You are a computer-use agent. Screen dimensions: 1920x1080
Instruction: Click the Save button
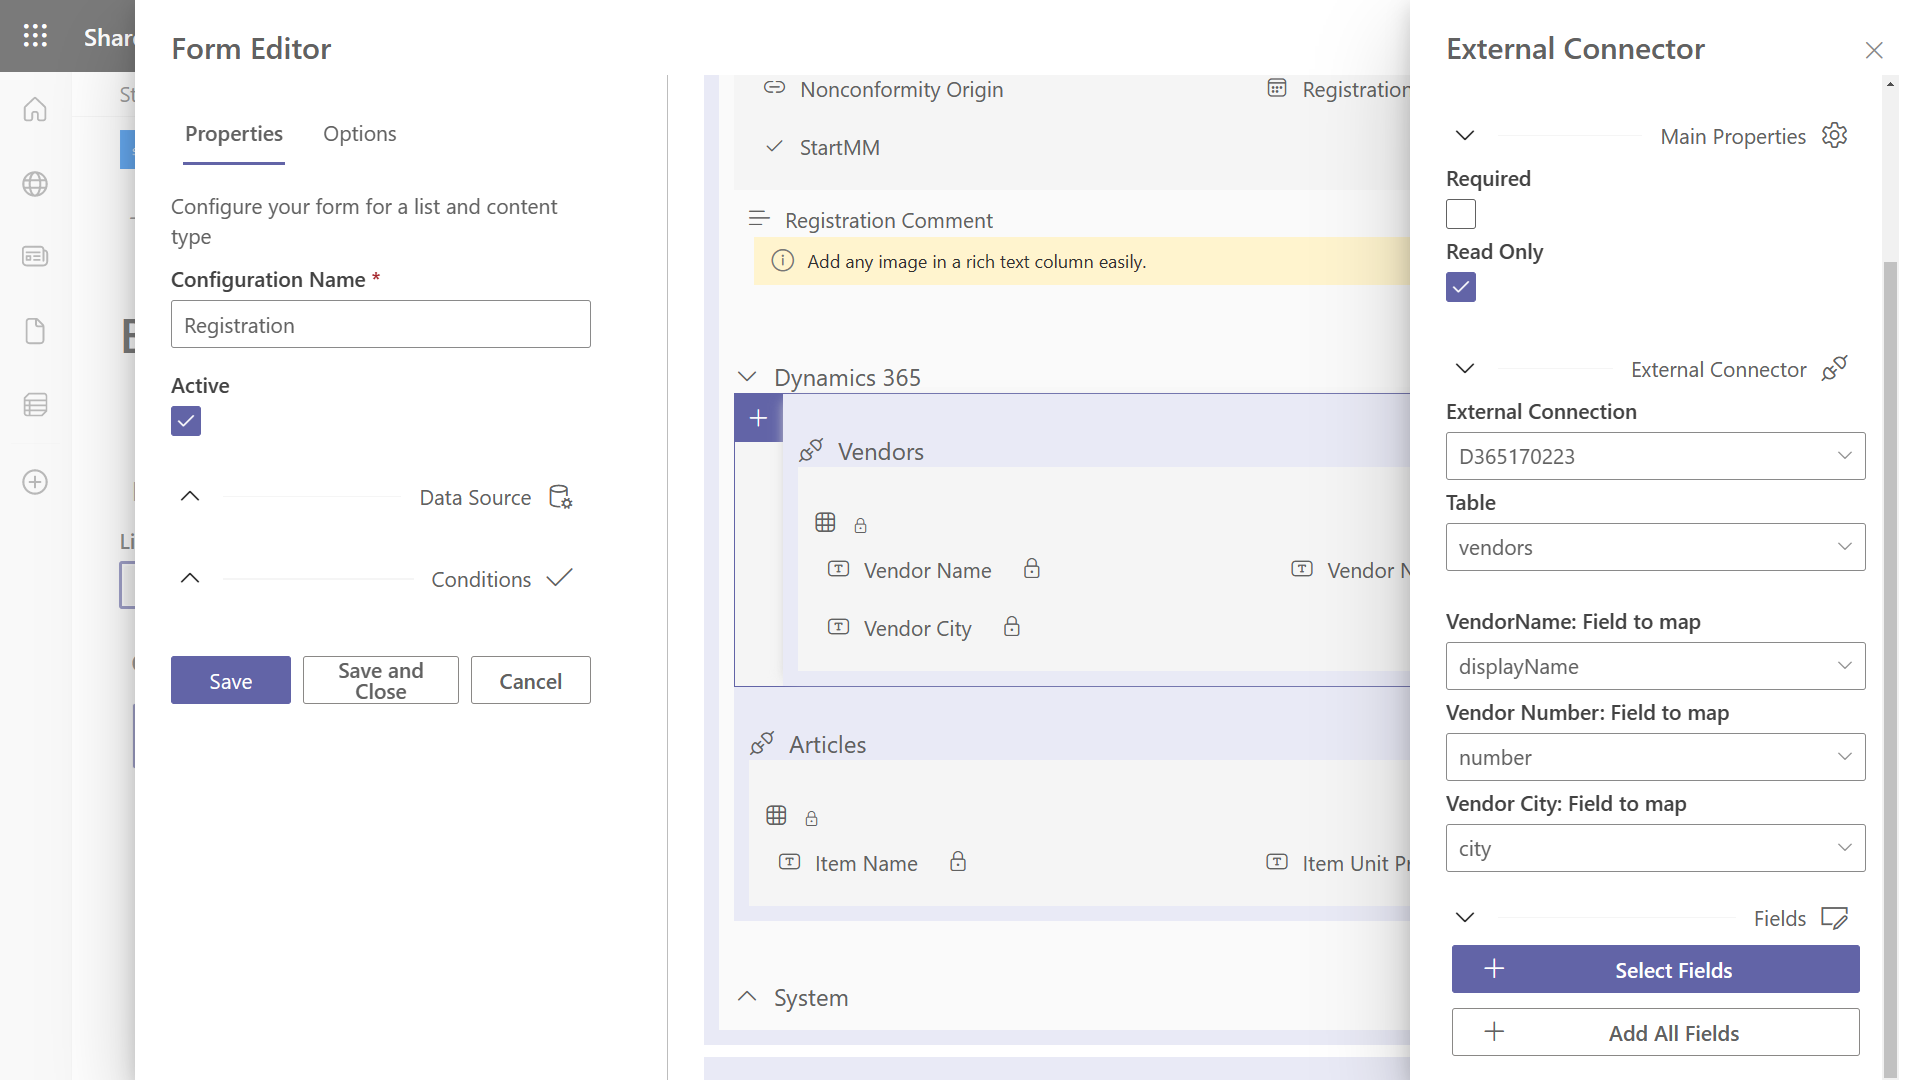pyautogui.click(x=231, y=680)
